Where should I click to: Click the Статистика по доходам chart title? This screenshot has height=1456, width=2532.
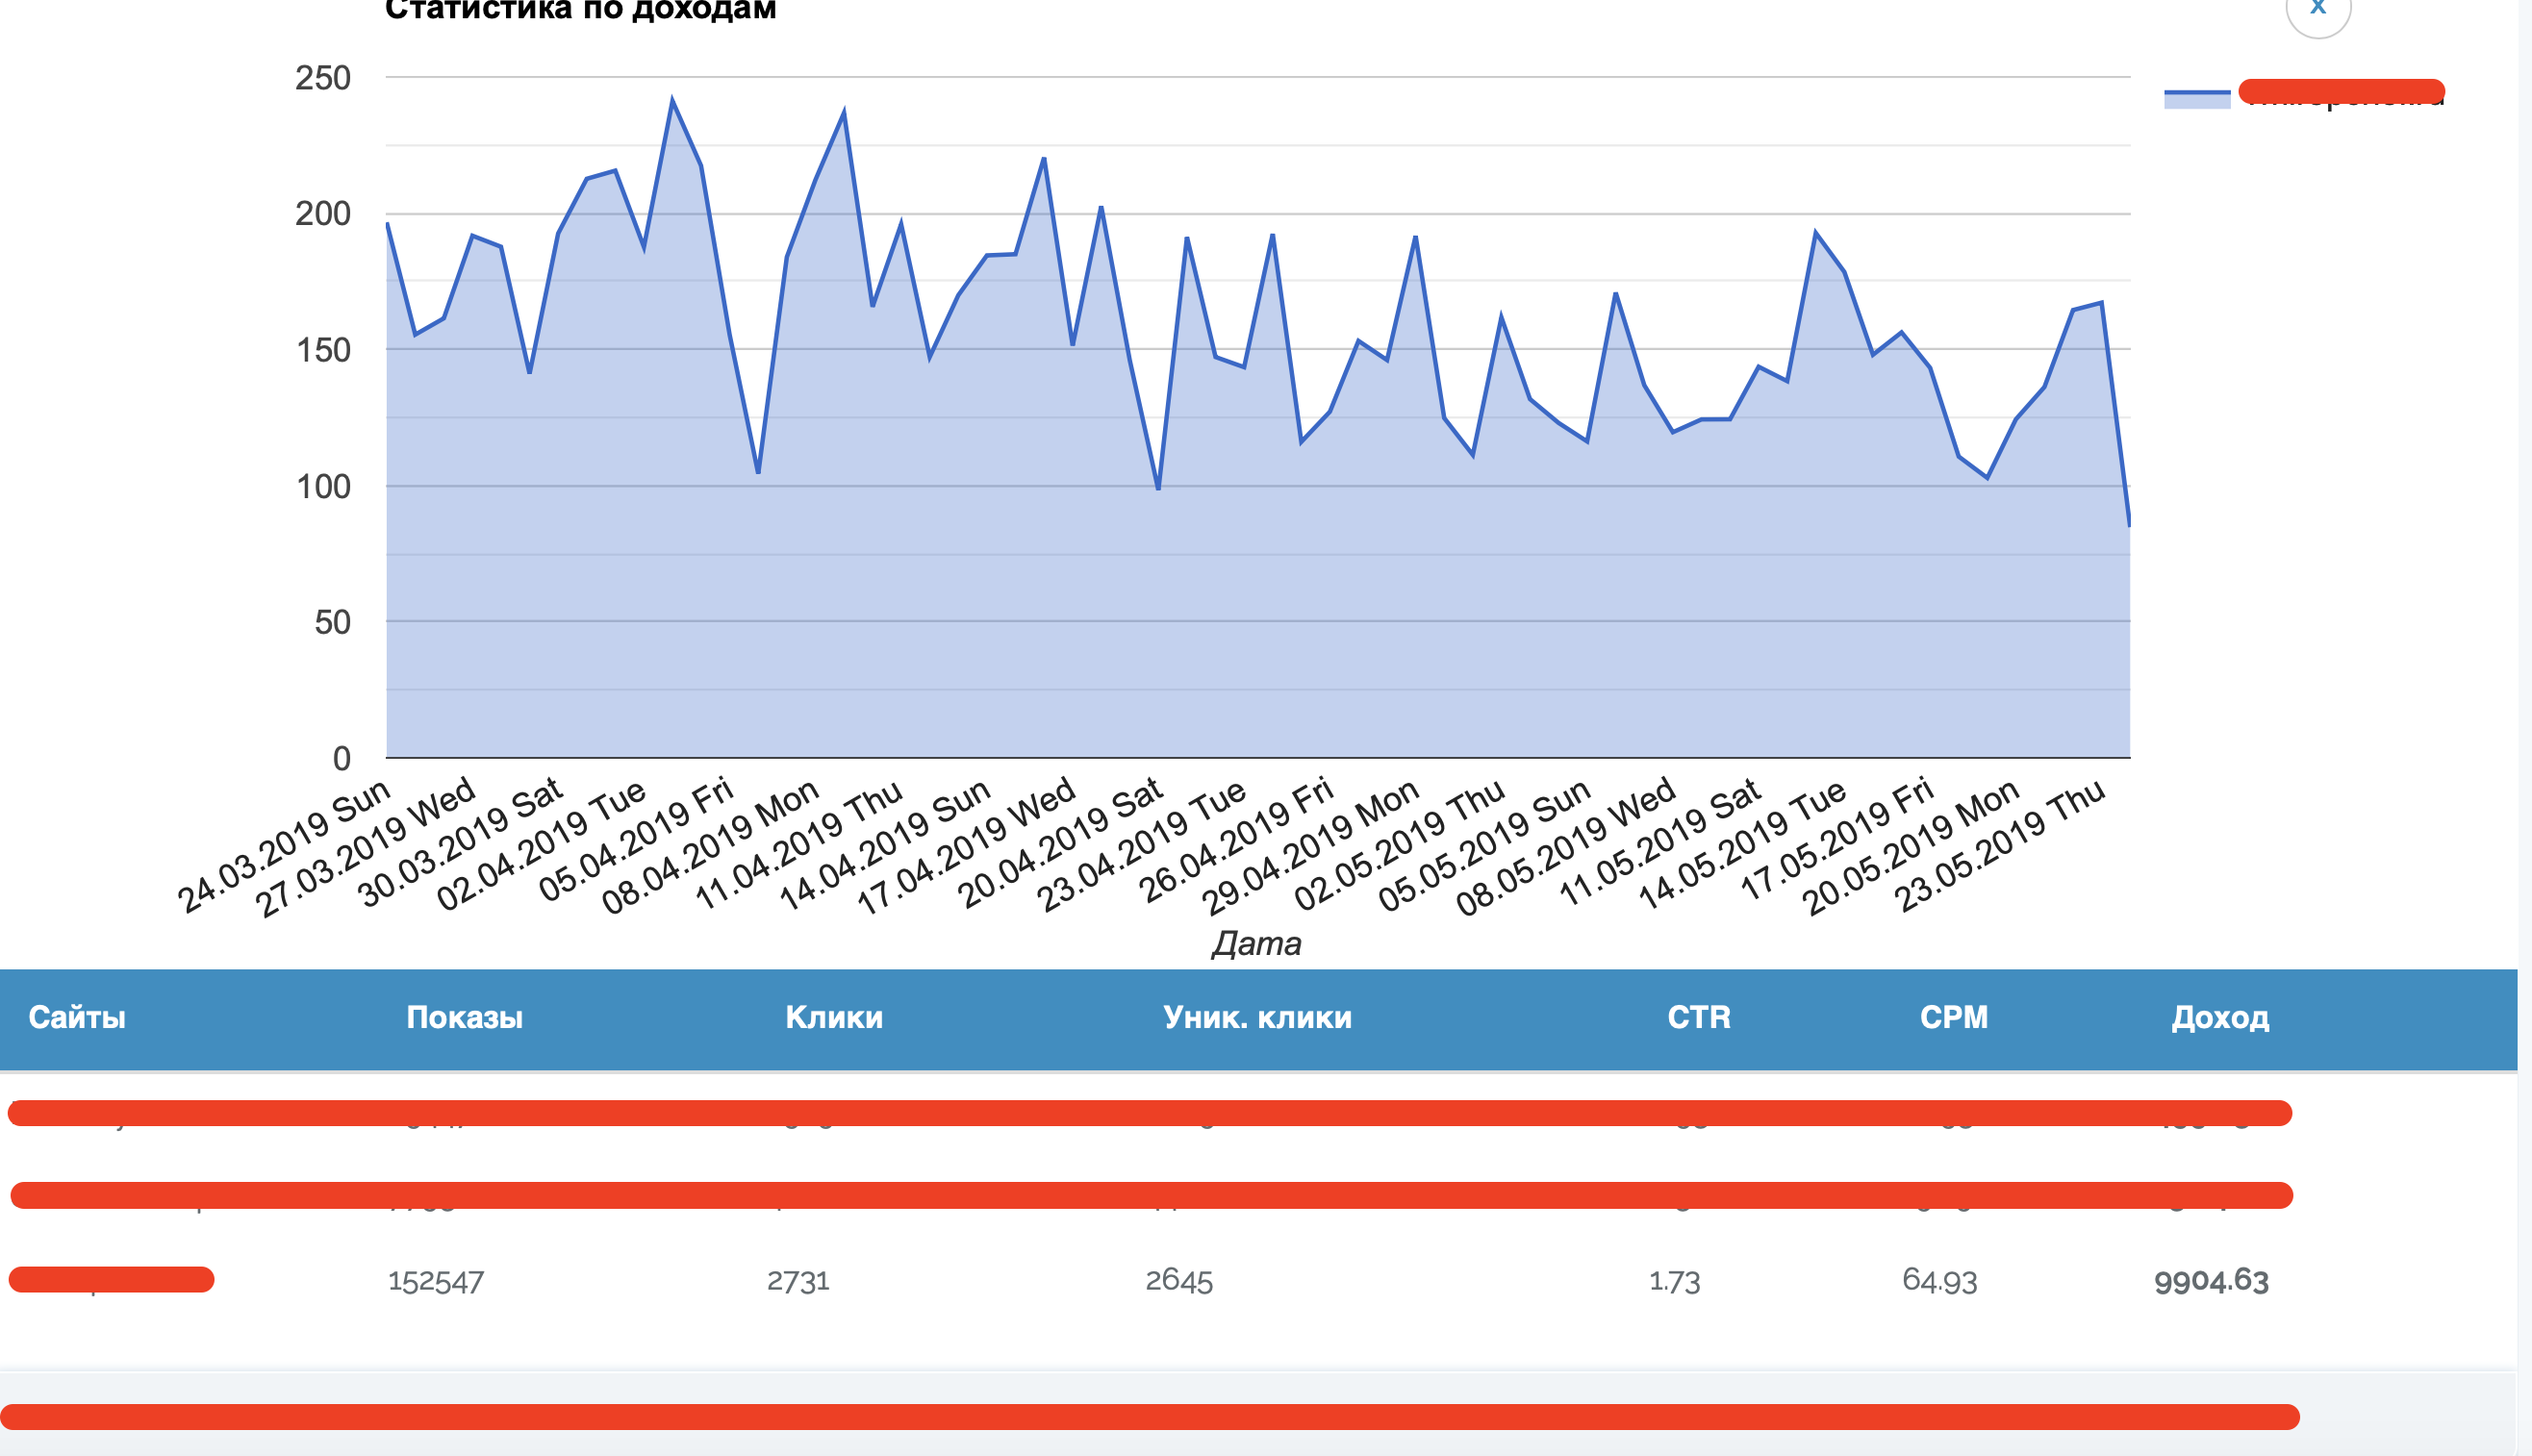click(x=580, y=10)
